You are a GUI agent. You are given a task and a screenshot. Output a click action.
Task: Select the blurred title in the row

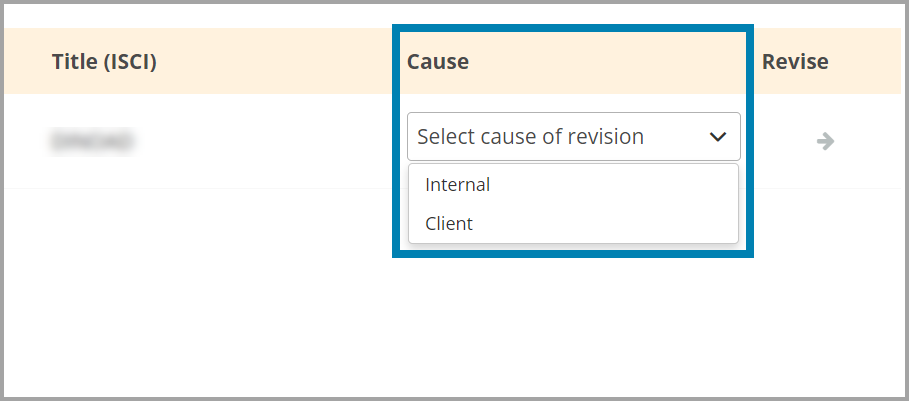[x=92, y=142]
